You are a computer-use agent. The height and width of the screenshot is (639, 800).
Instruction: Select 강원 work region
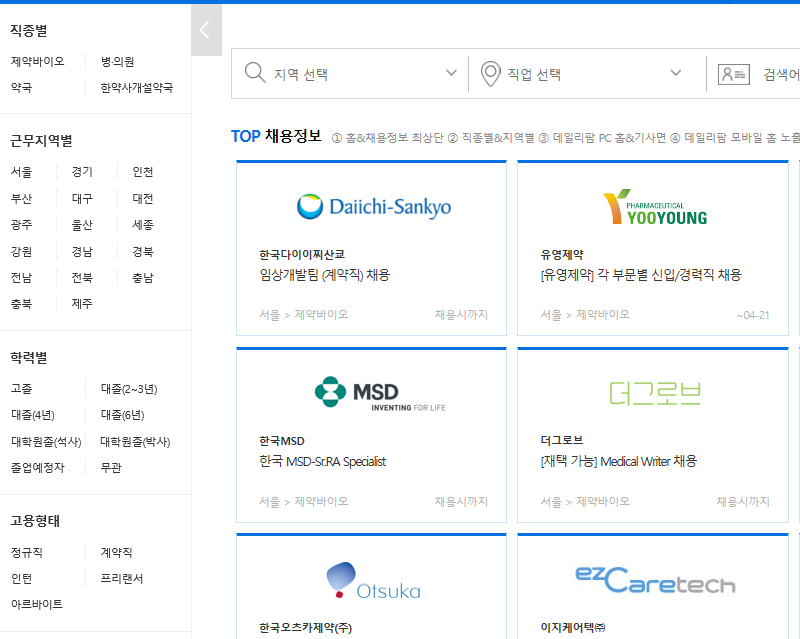21,252
